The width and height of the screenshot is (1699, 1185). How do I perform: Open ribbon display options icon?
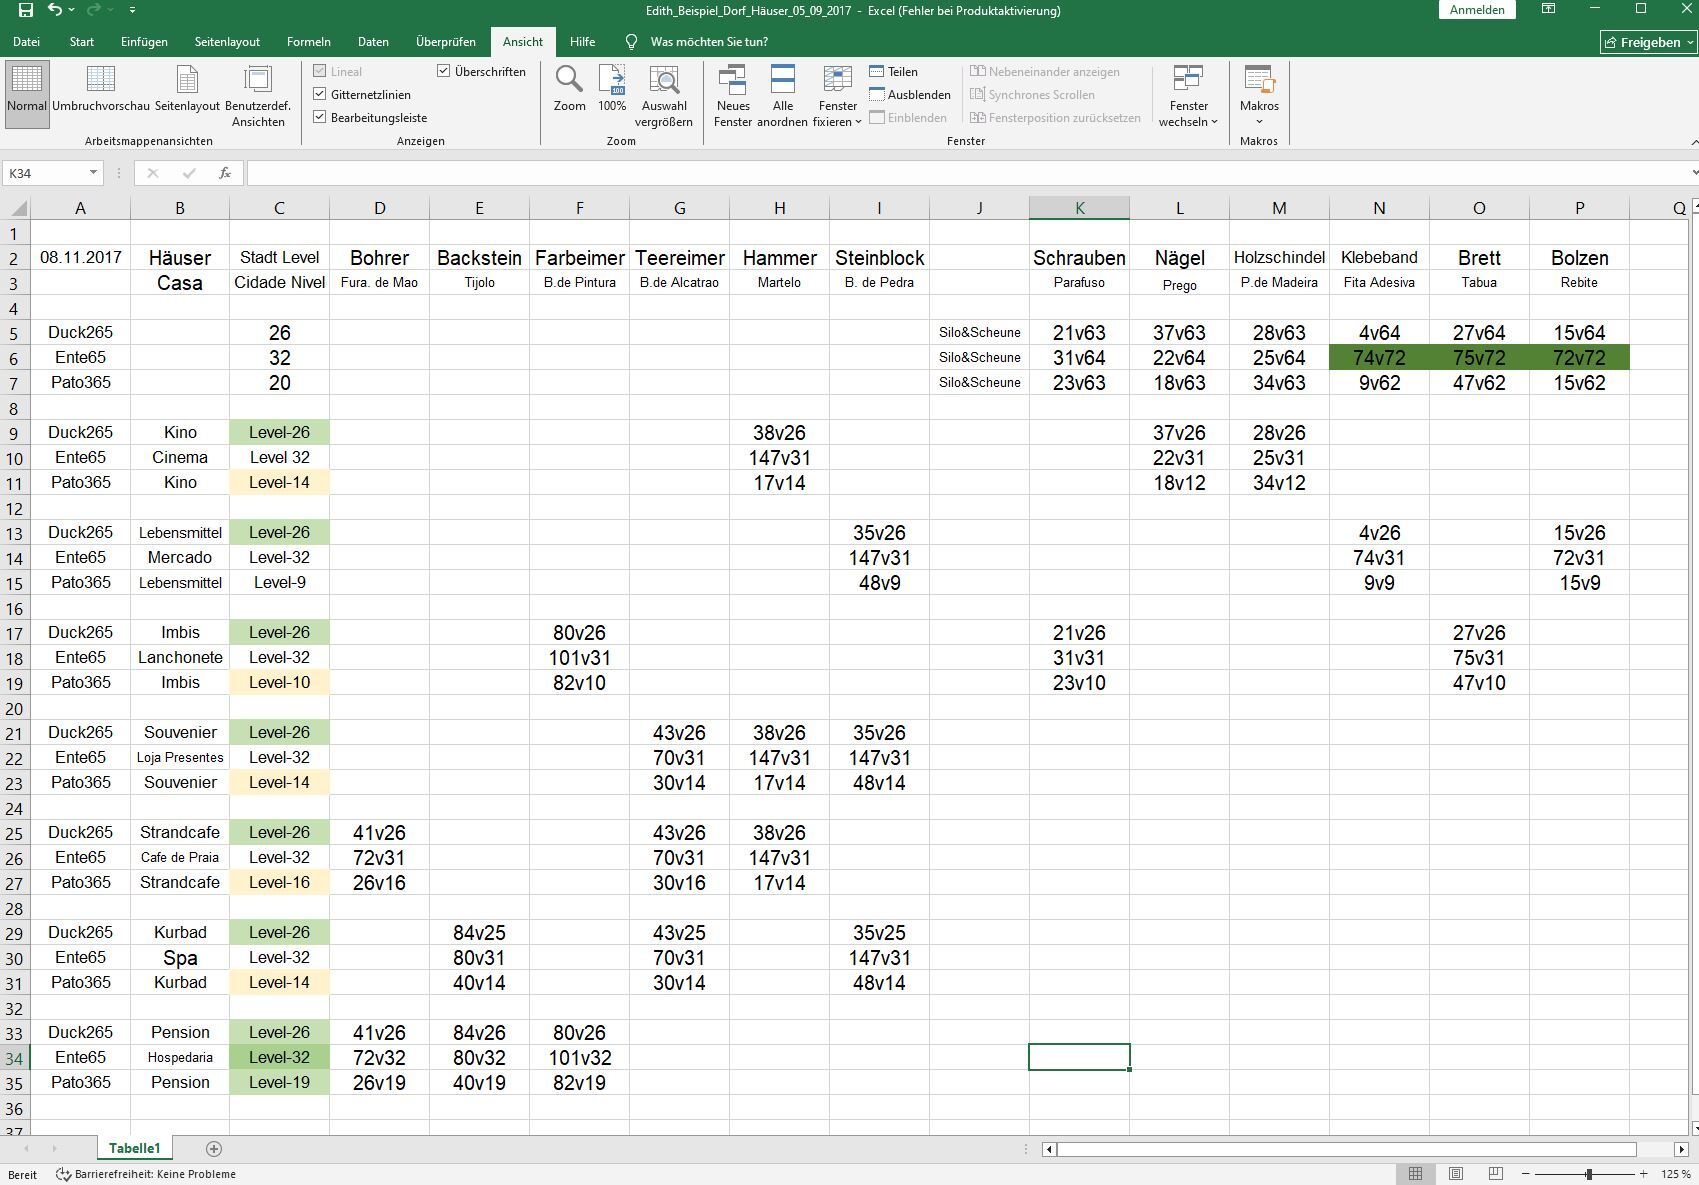point(1548,10)
